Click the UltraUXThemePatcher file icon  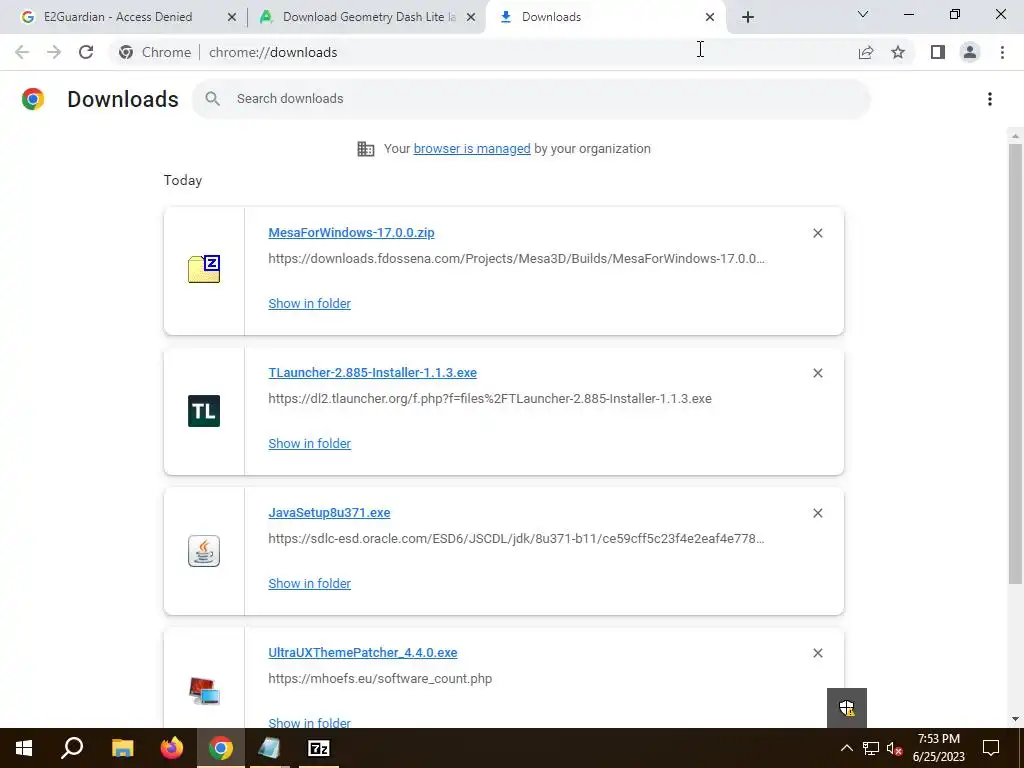pyautogui.click(x=204, y=691)
